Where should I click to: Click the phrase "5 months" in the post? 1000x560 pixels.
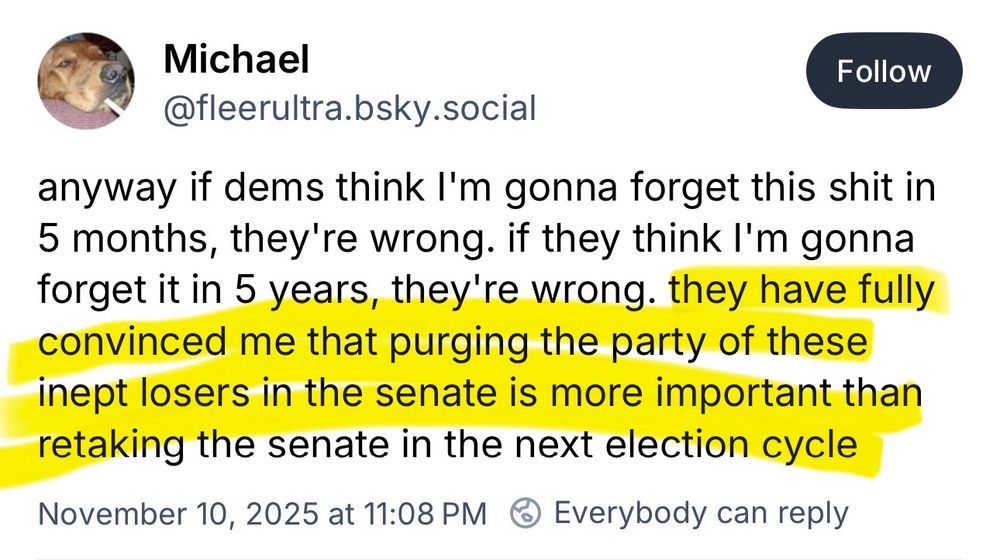click(x=122, y=241)
